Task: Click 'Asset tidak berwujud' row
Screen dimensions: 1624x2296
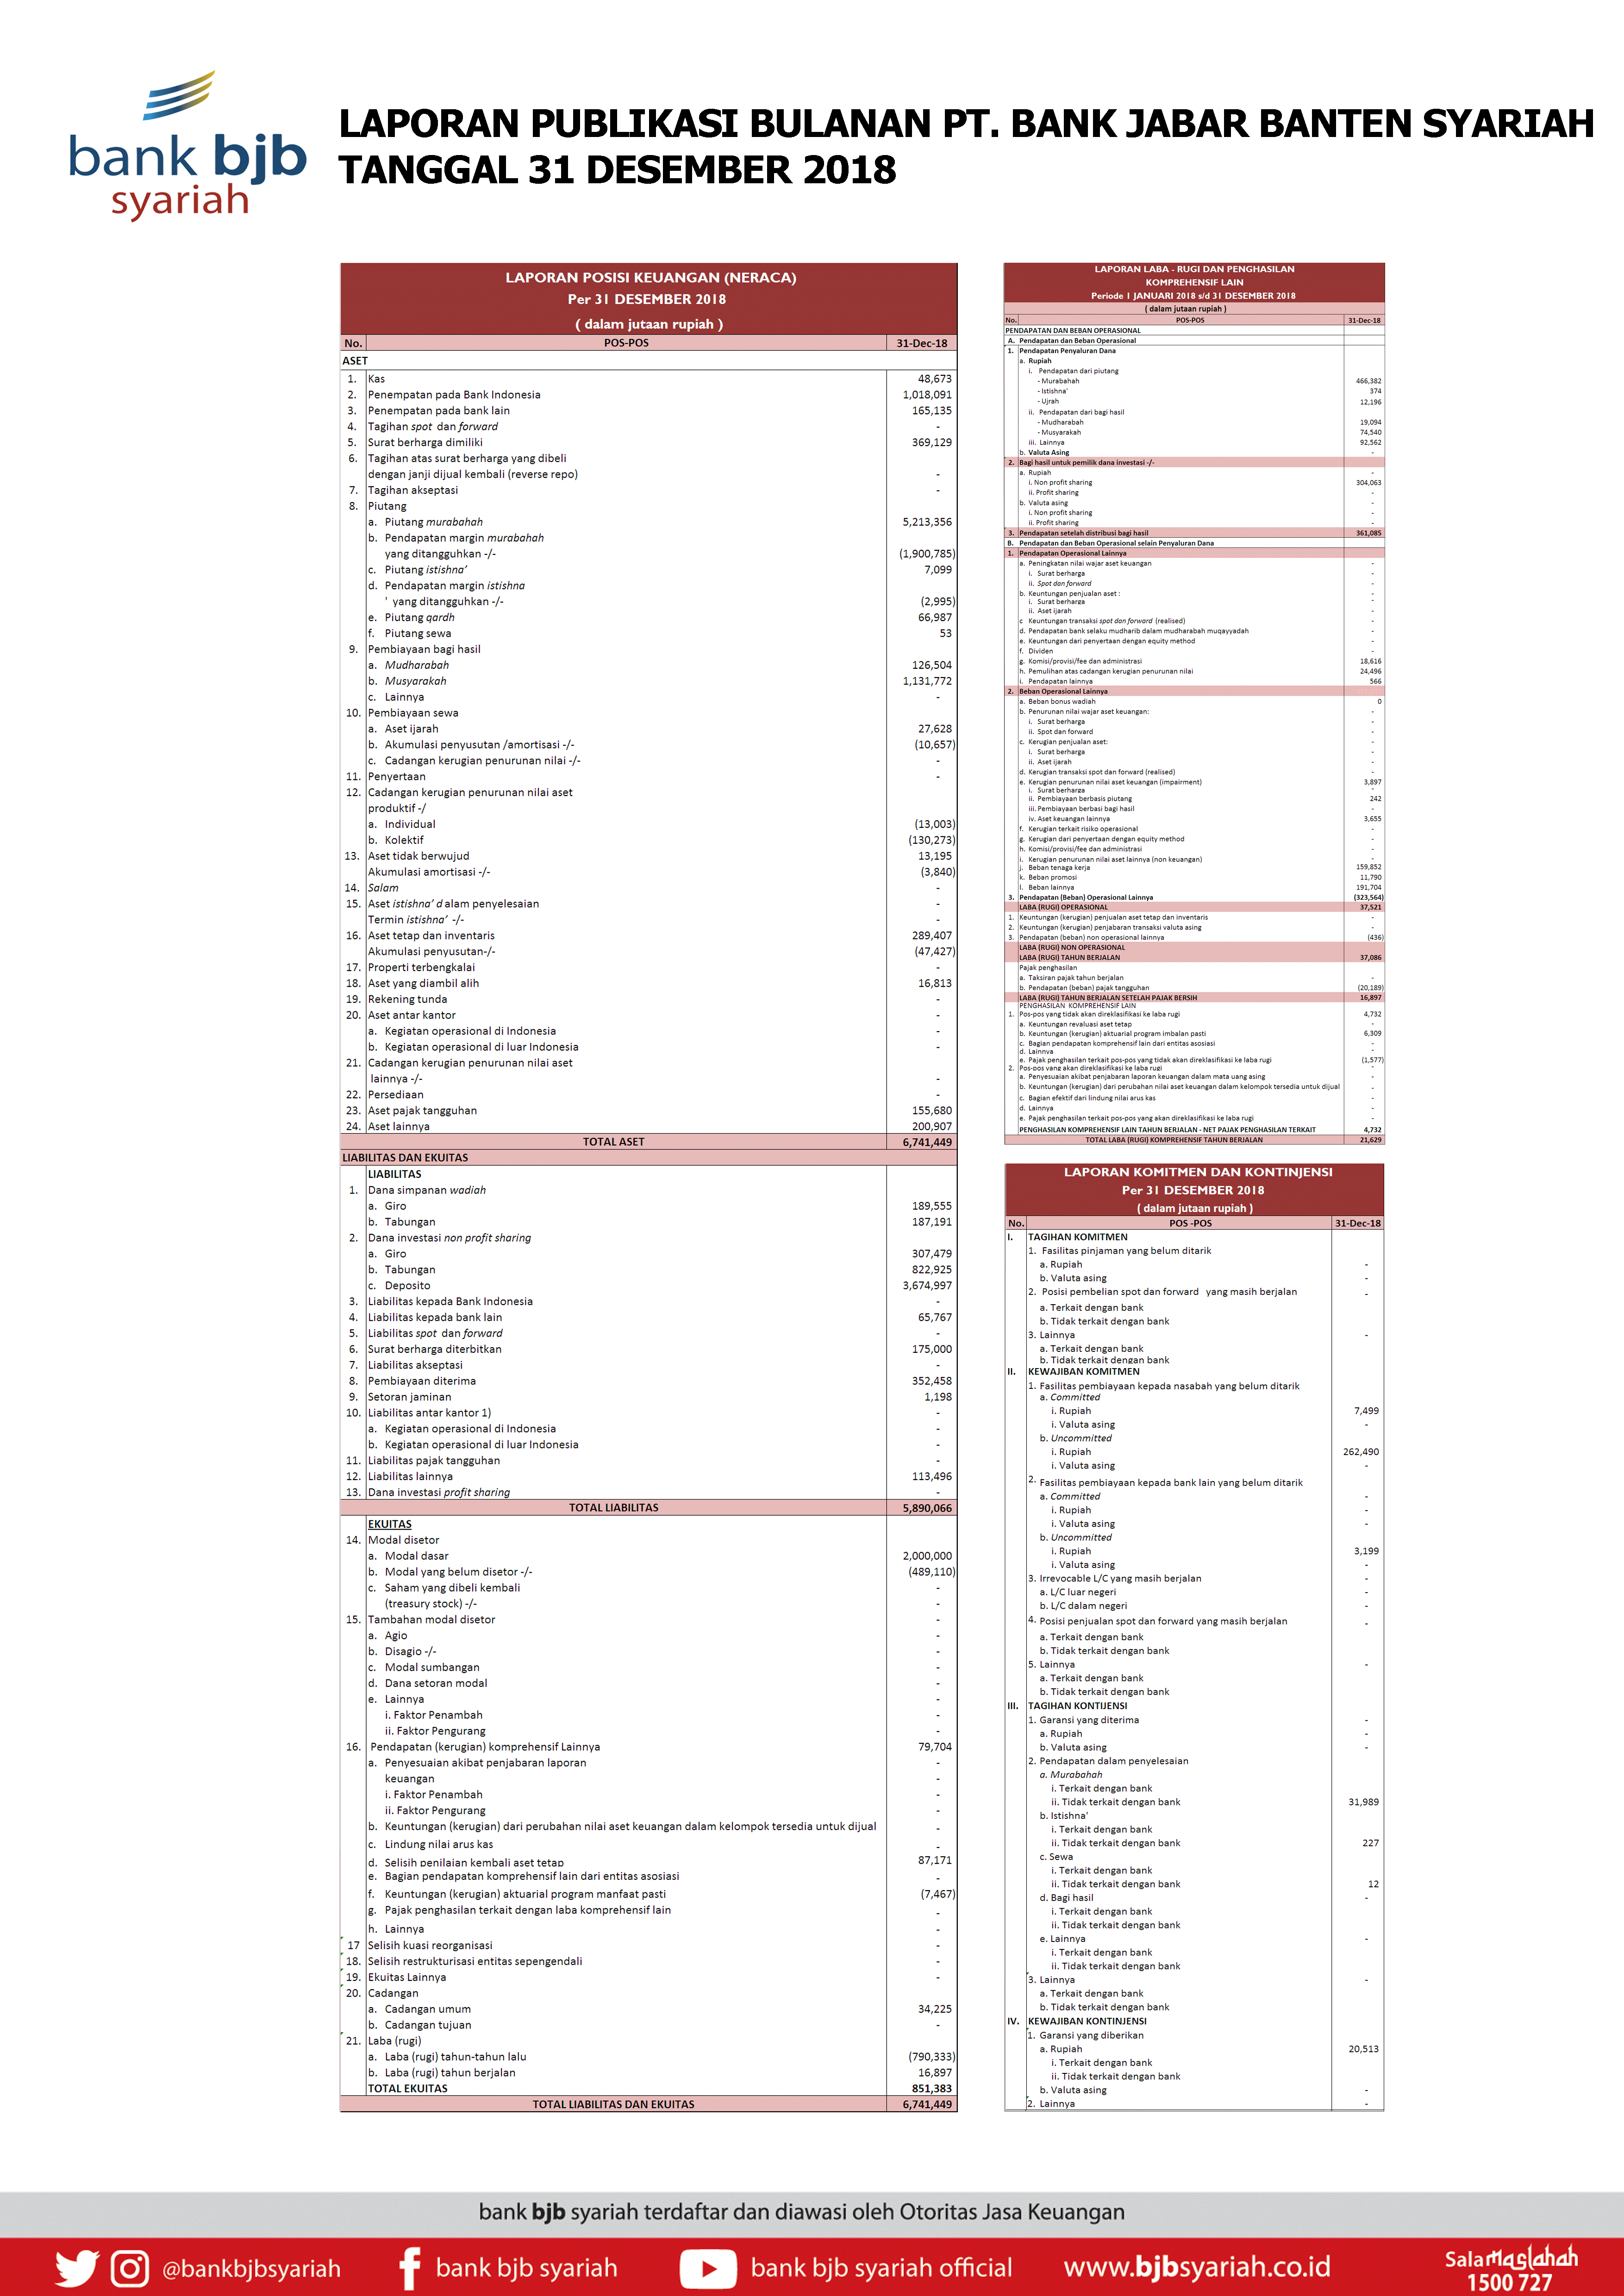Action: [x=648, y=856]
